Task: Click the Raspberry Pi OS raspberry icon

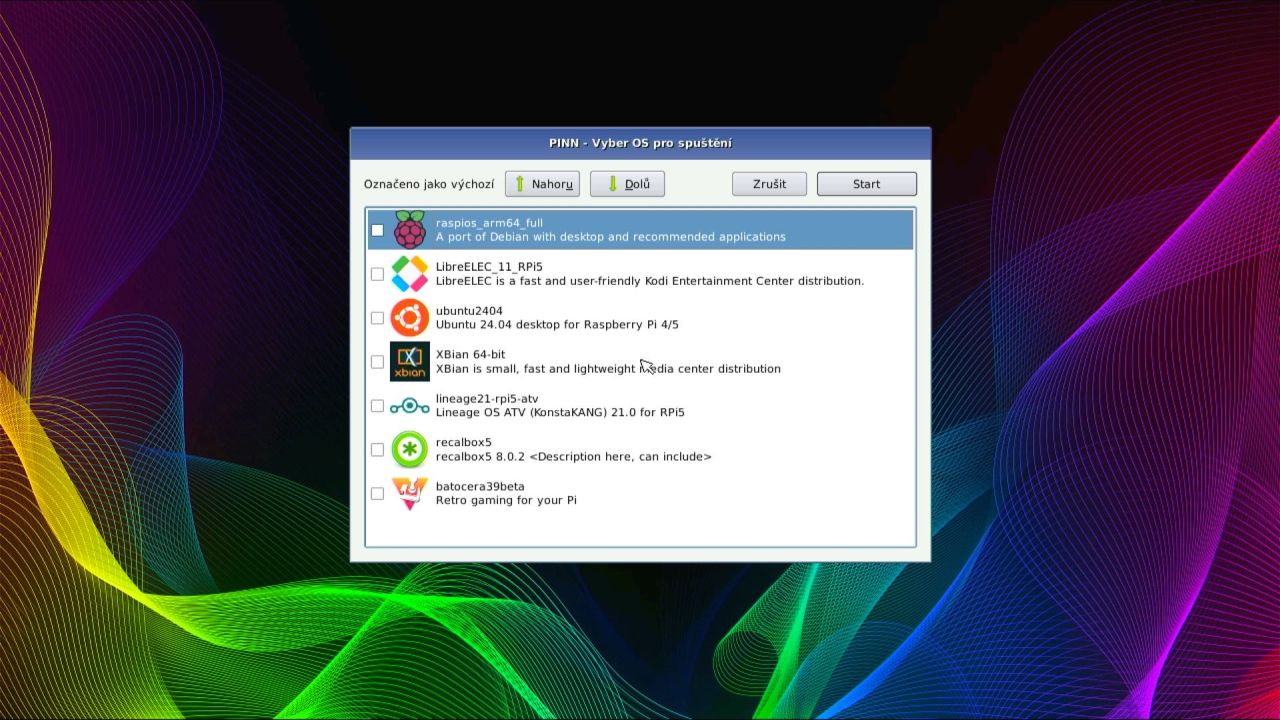Action: coord(409,230)
